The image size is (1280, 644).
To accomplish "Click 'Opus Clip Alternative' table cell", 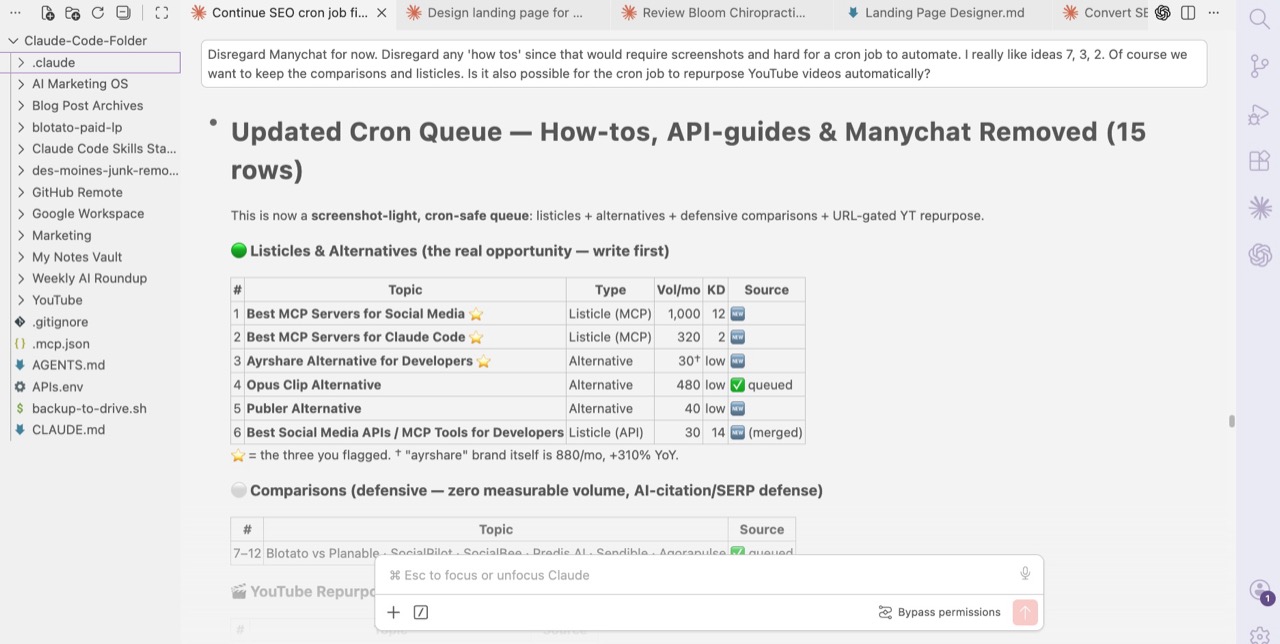I will coord(405,385).
